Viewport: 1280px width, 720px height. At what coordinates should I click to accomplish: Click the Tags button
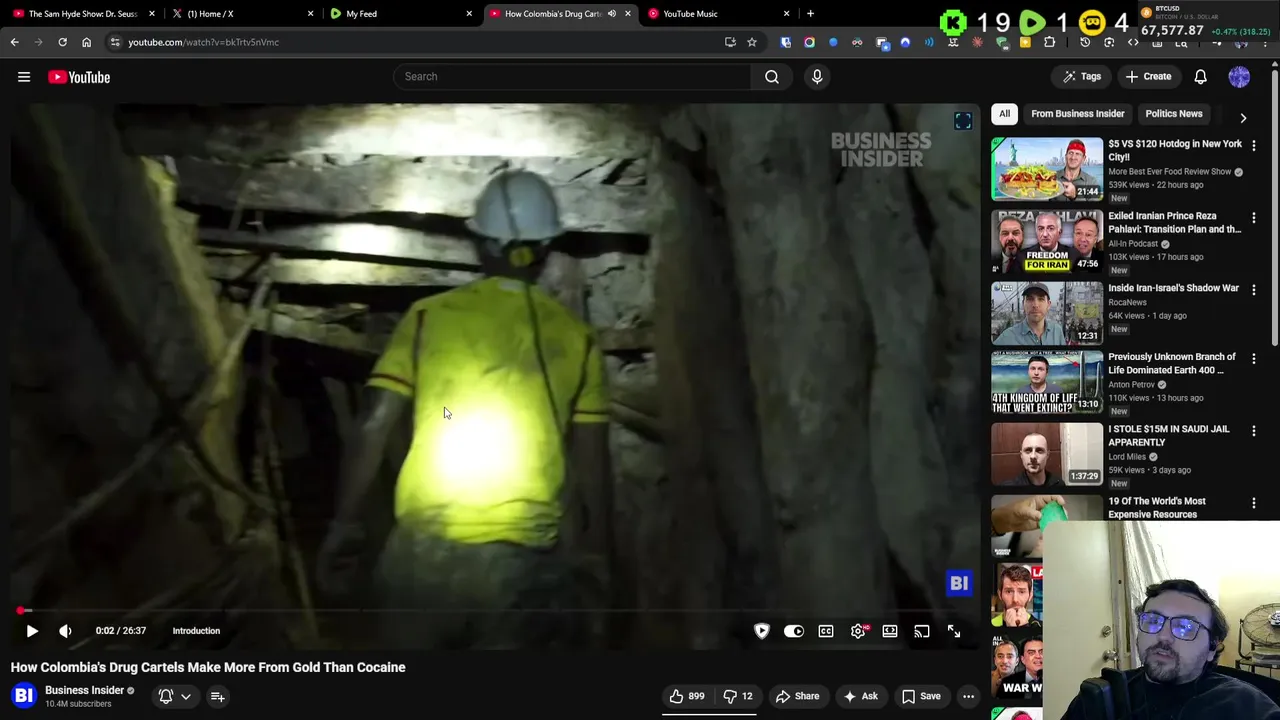click(x=1082, y=76)
